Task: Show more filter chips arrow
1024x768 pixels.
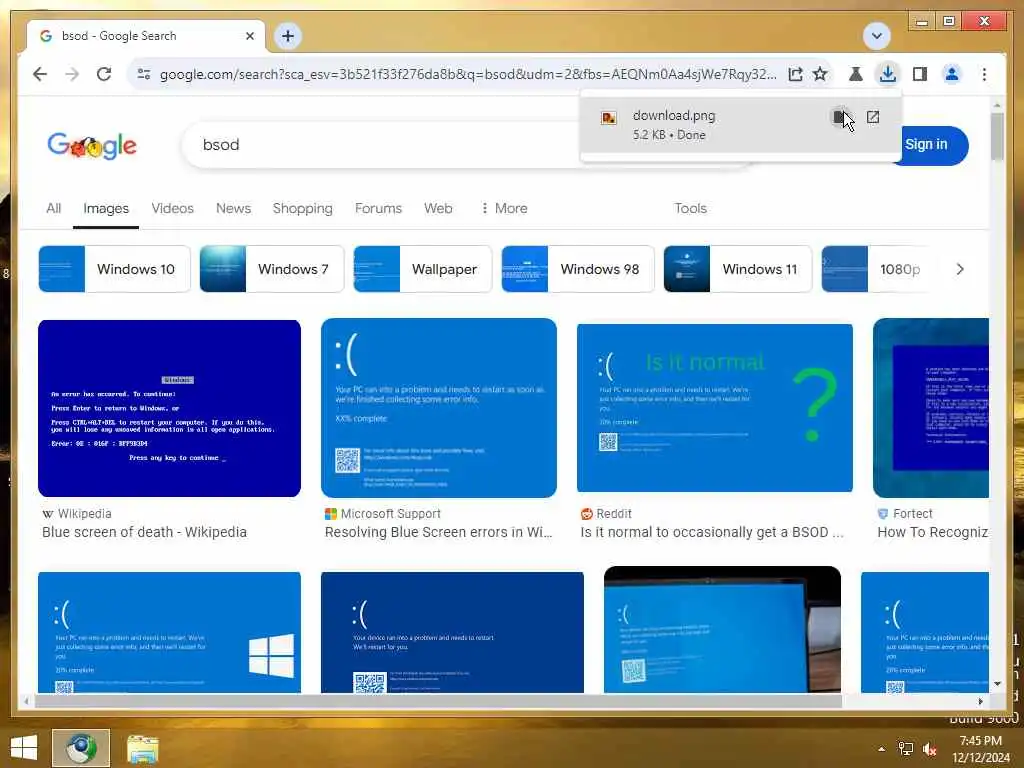Action: (960, 269)
